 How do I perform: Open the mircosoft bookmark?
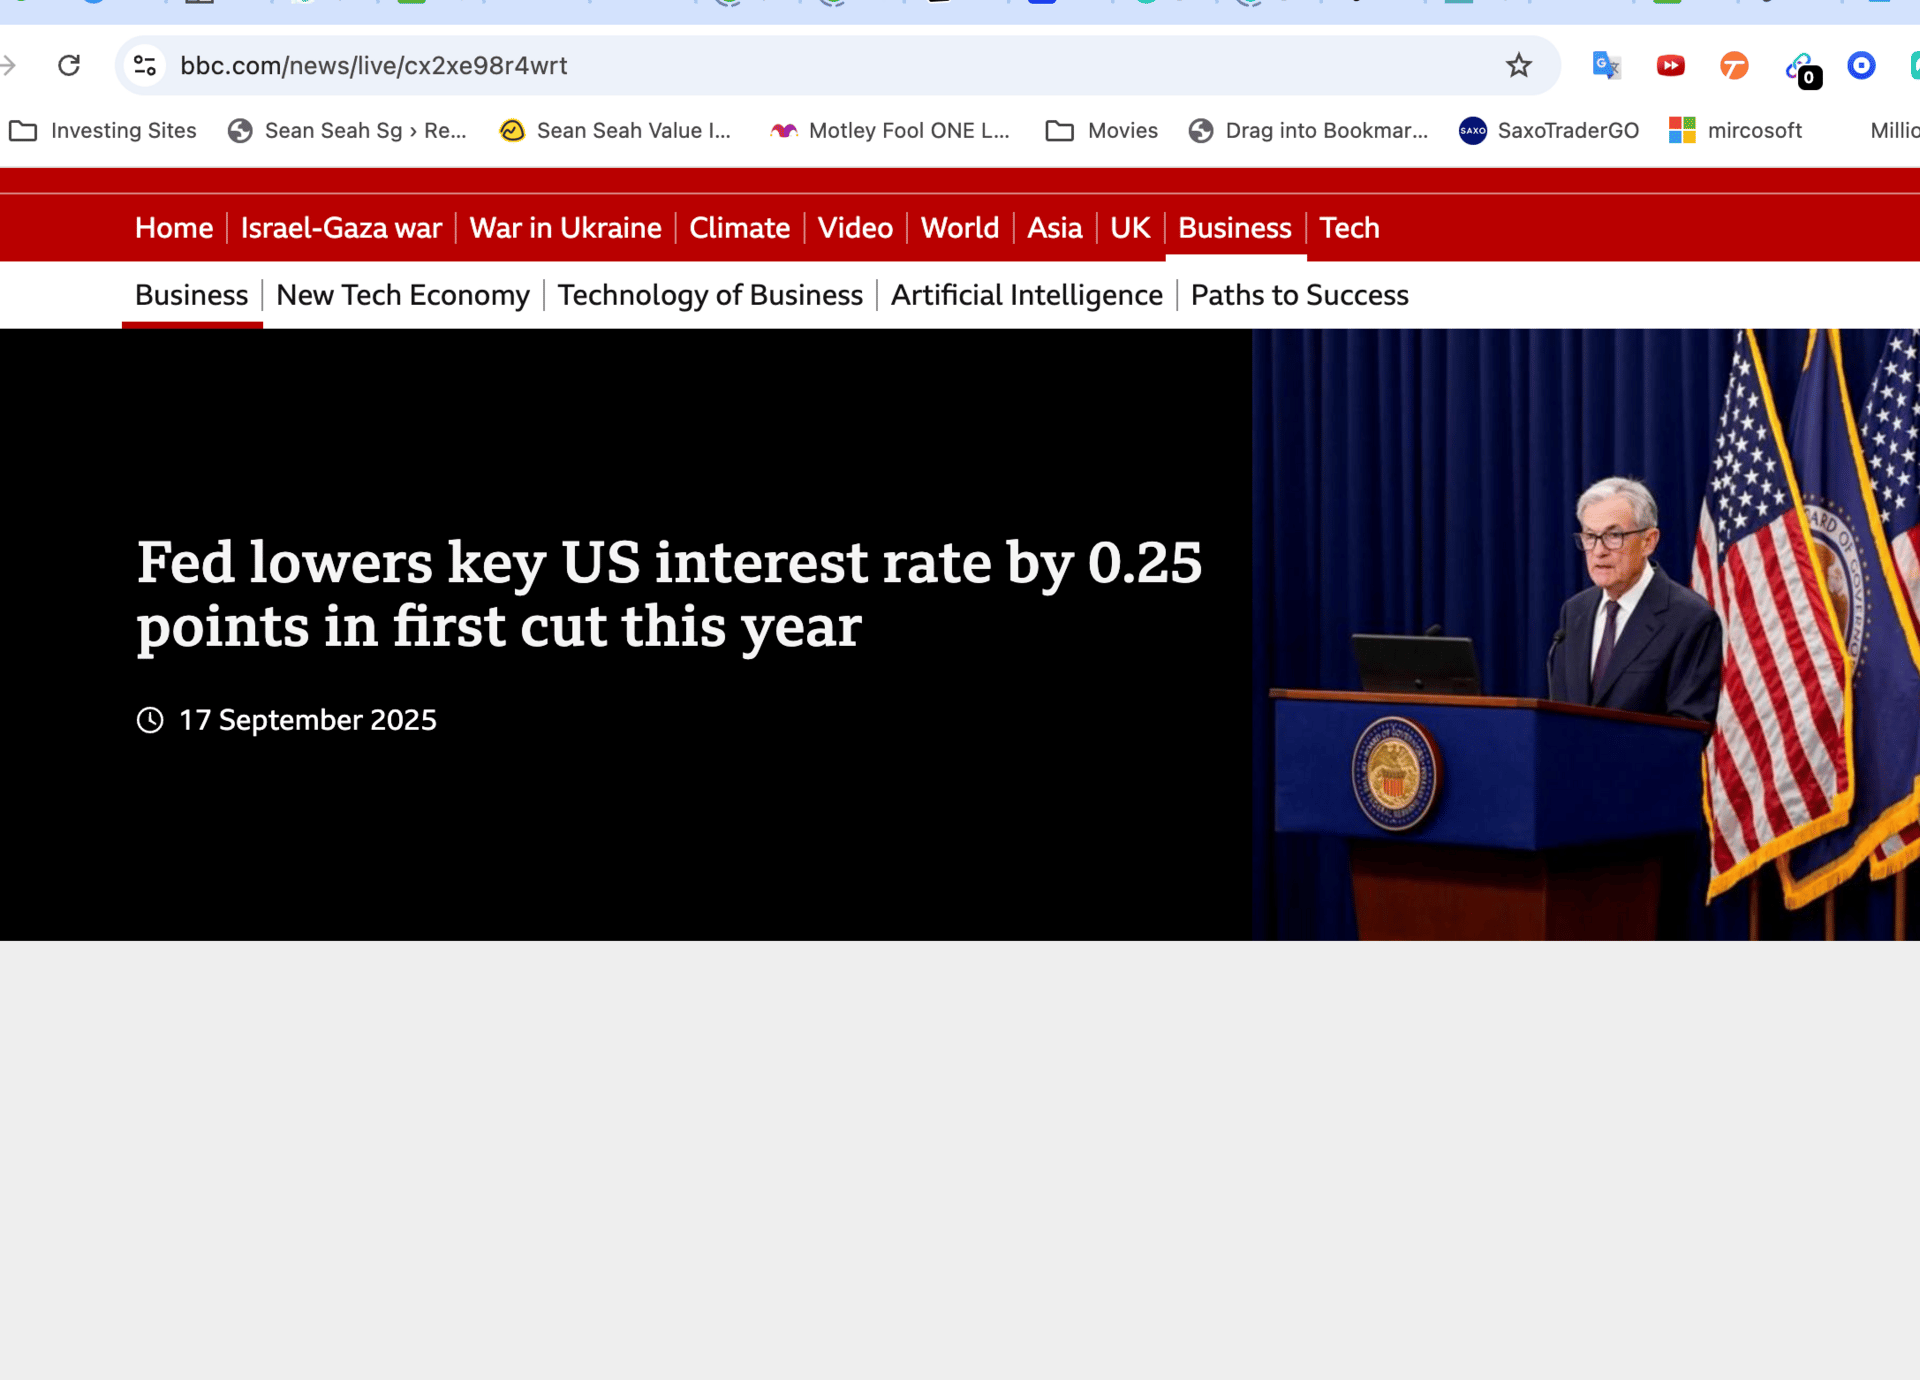click(1736, 131)
